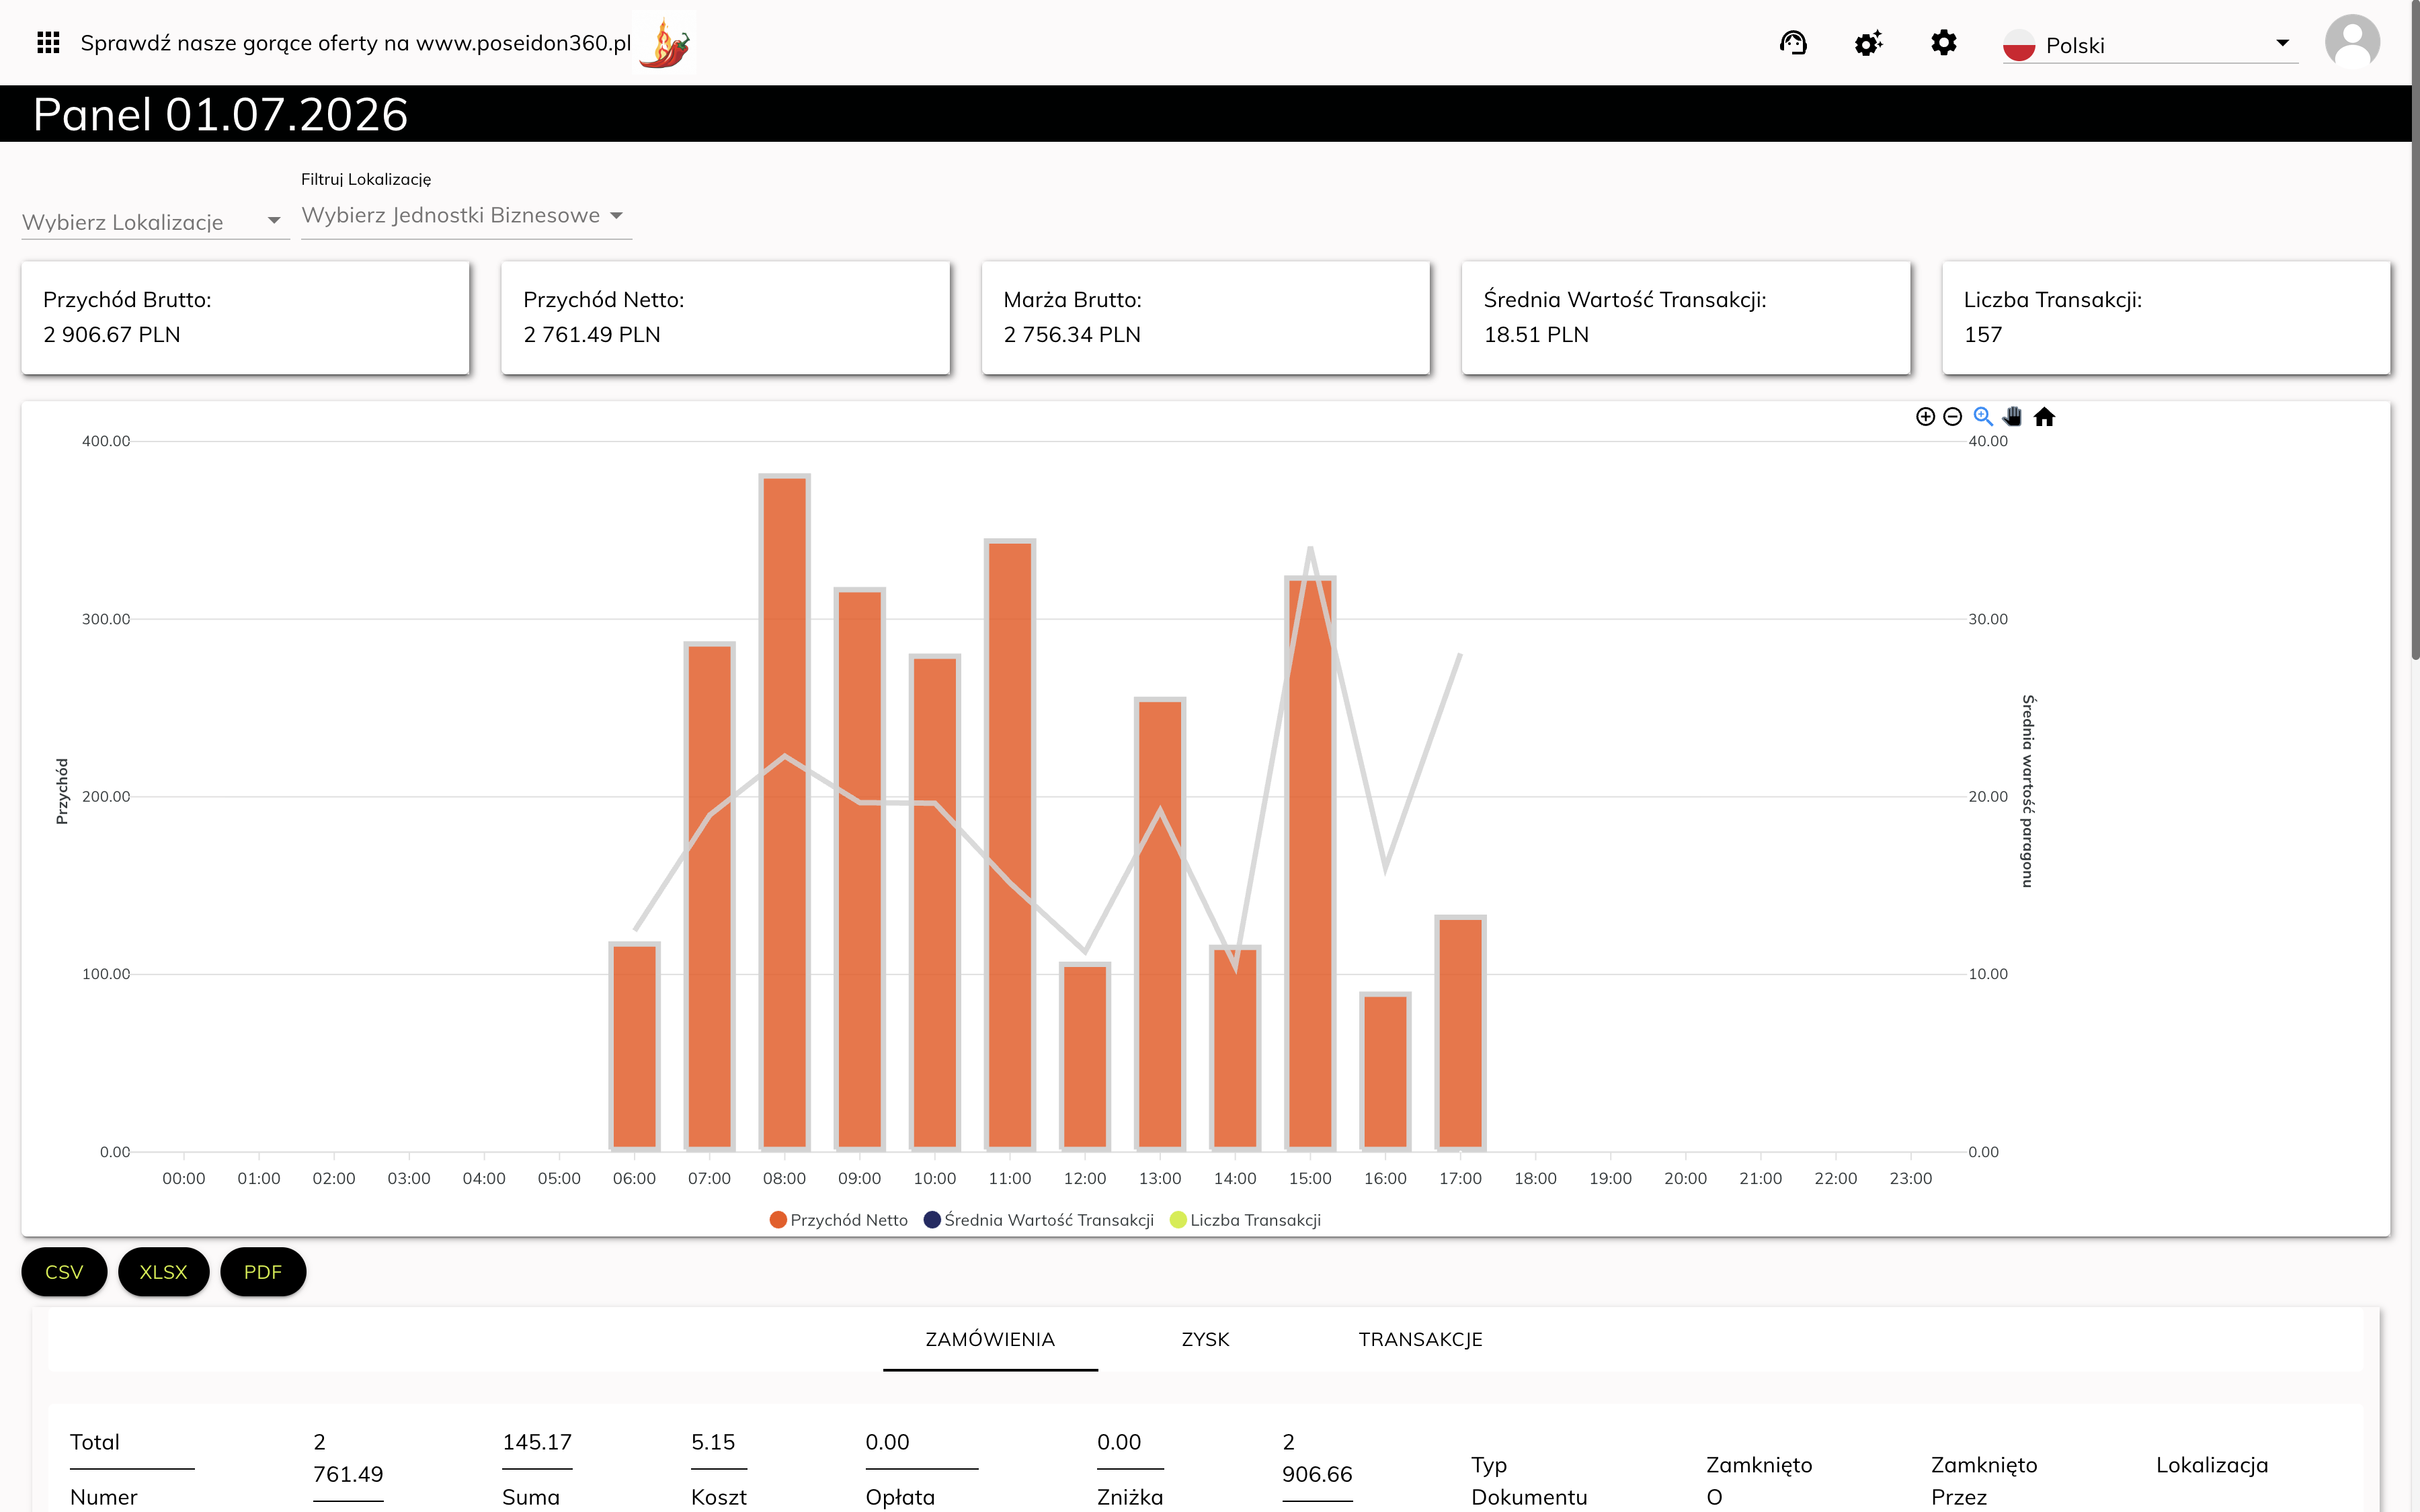Screen dimensions: 2420x1512
Task: Click the Total label in the table
Action: (95, 1442)
